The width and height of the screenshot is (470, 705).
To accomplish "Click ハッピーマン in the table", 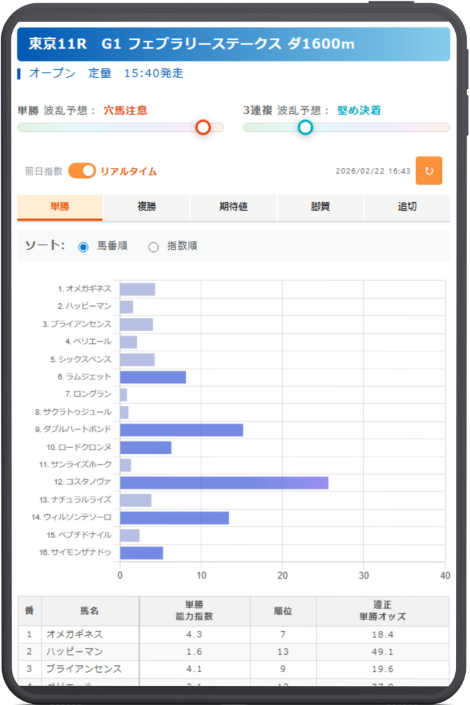I will pos(75,651).
